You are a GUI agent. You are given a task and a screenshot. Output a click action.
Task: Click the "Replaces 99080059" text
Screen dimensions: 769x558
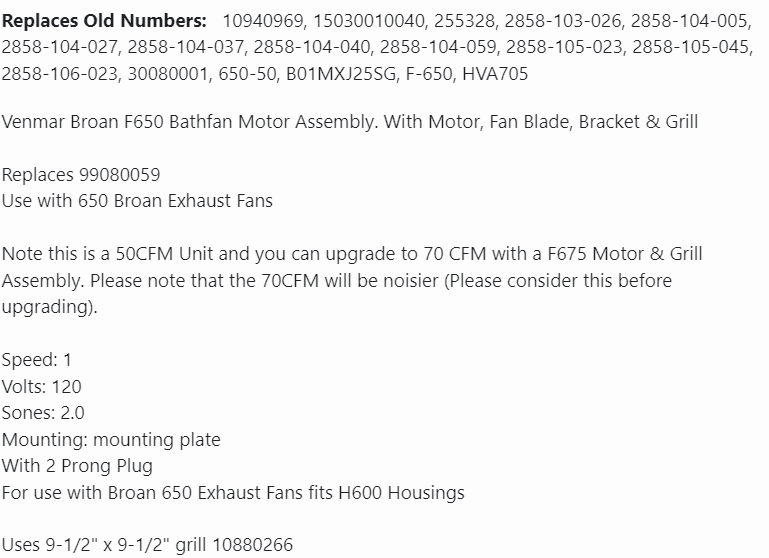[x=81, y=174]
